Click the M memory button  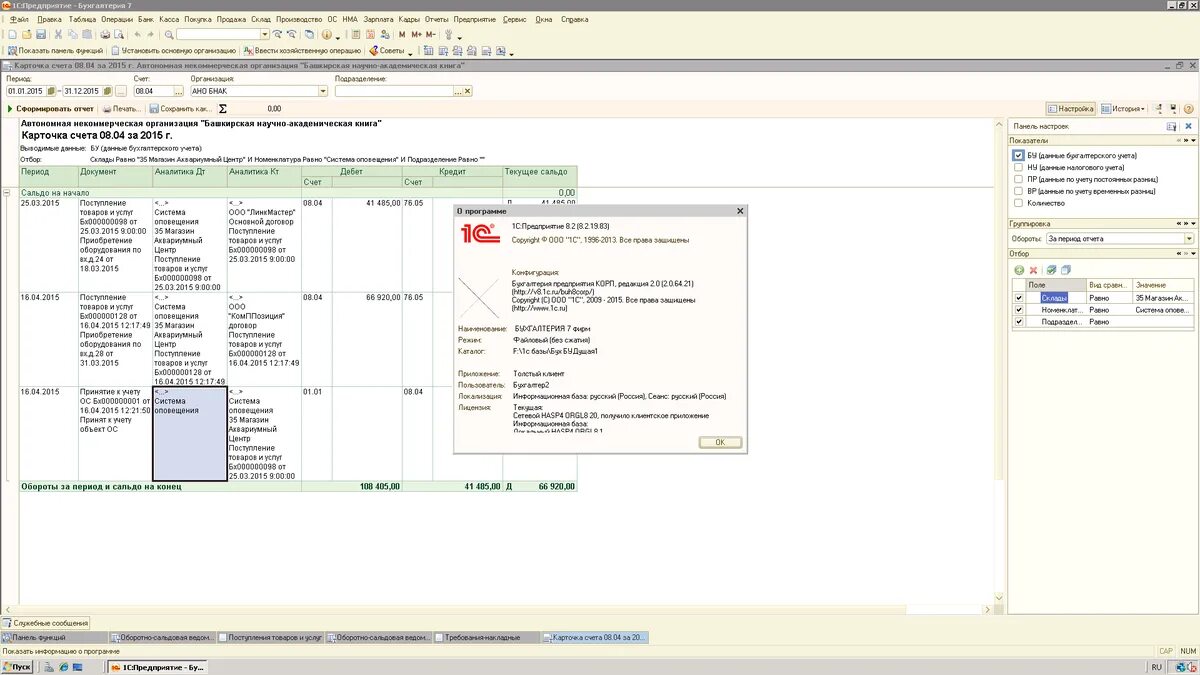point(402,34)
